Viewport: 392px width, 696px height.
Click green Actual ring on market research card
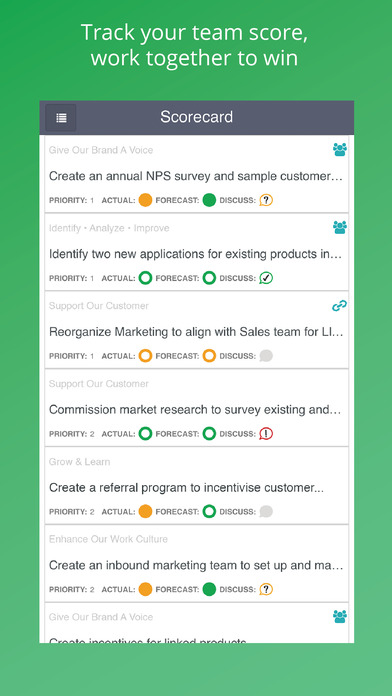(145, 434)
